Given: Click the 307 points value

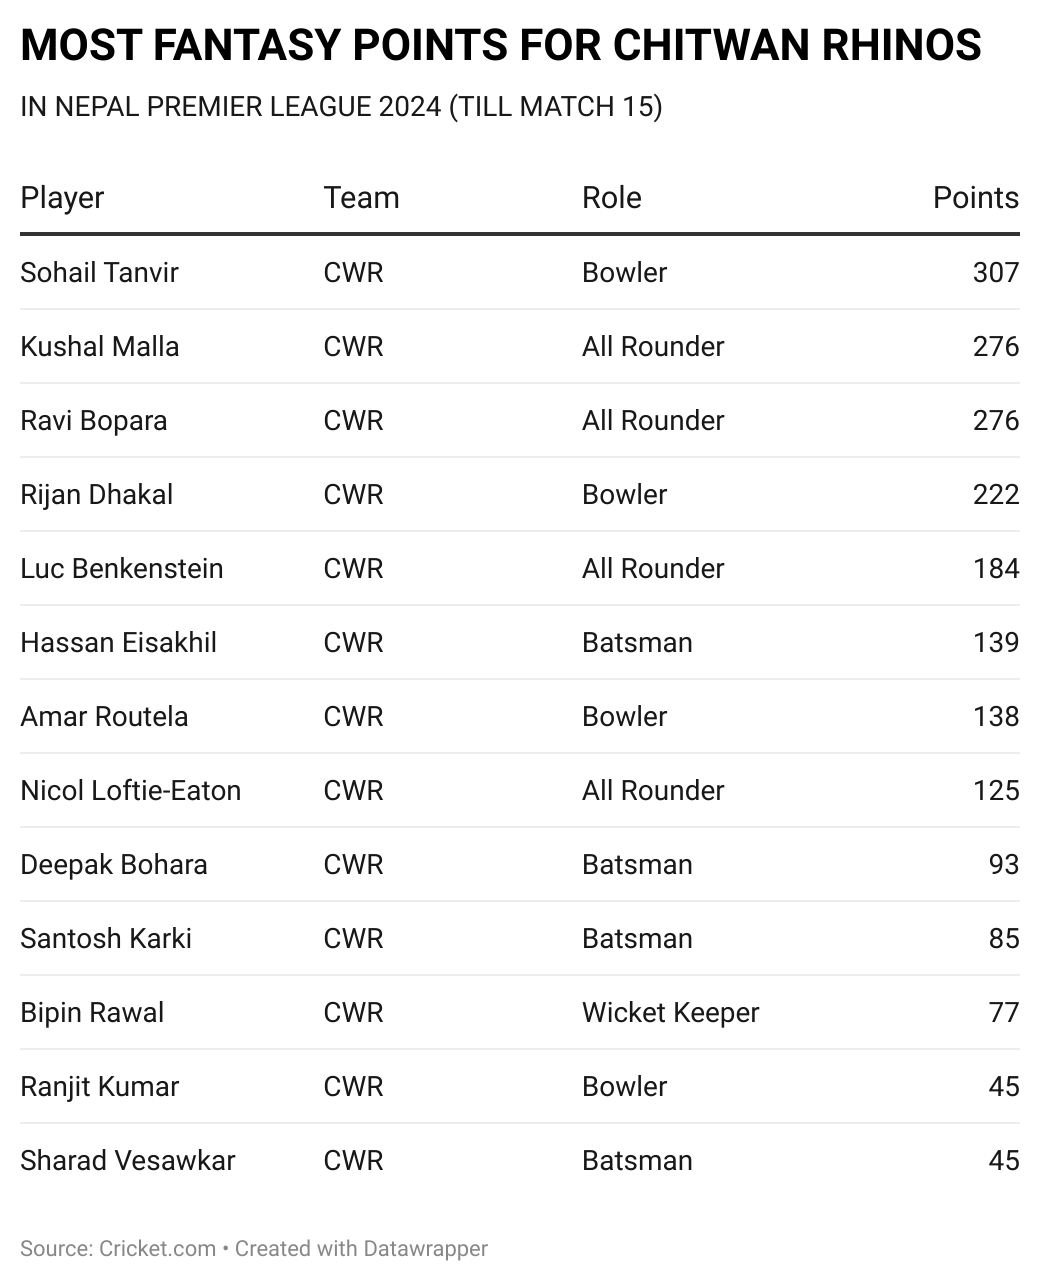Looking at the screenshot, I should pos(995,272).
